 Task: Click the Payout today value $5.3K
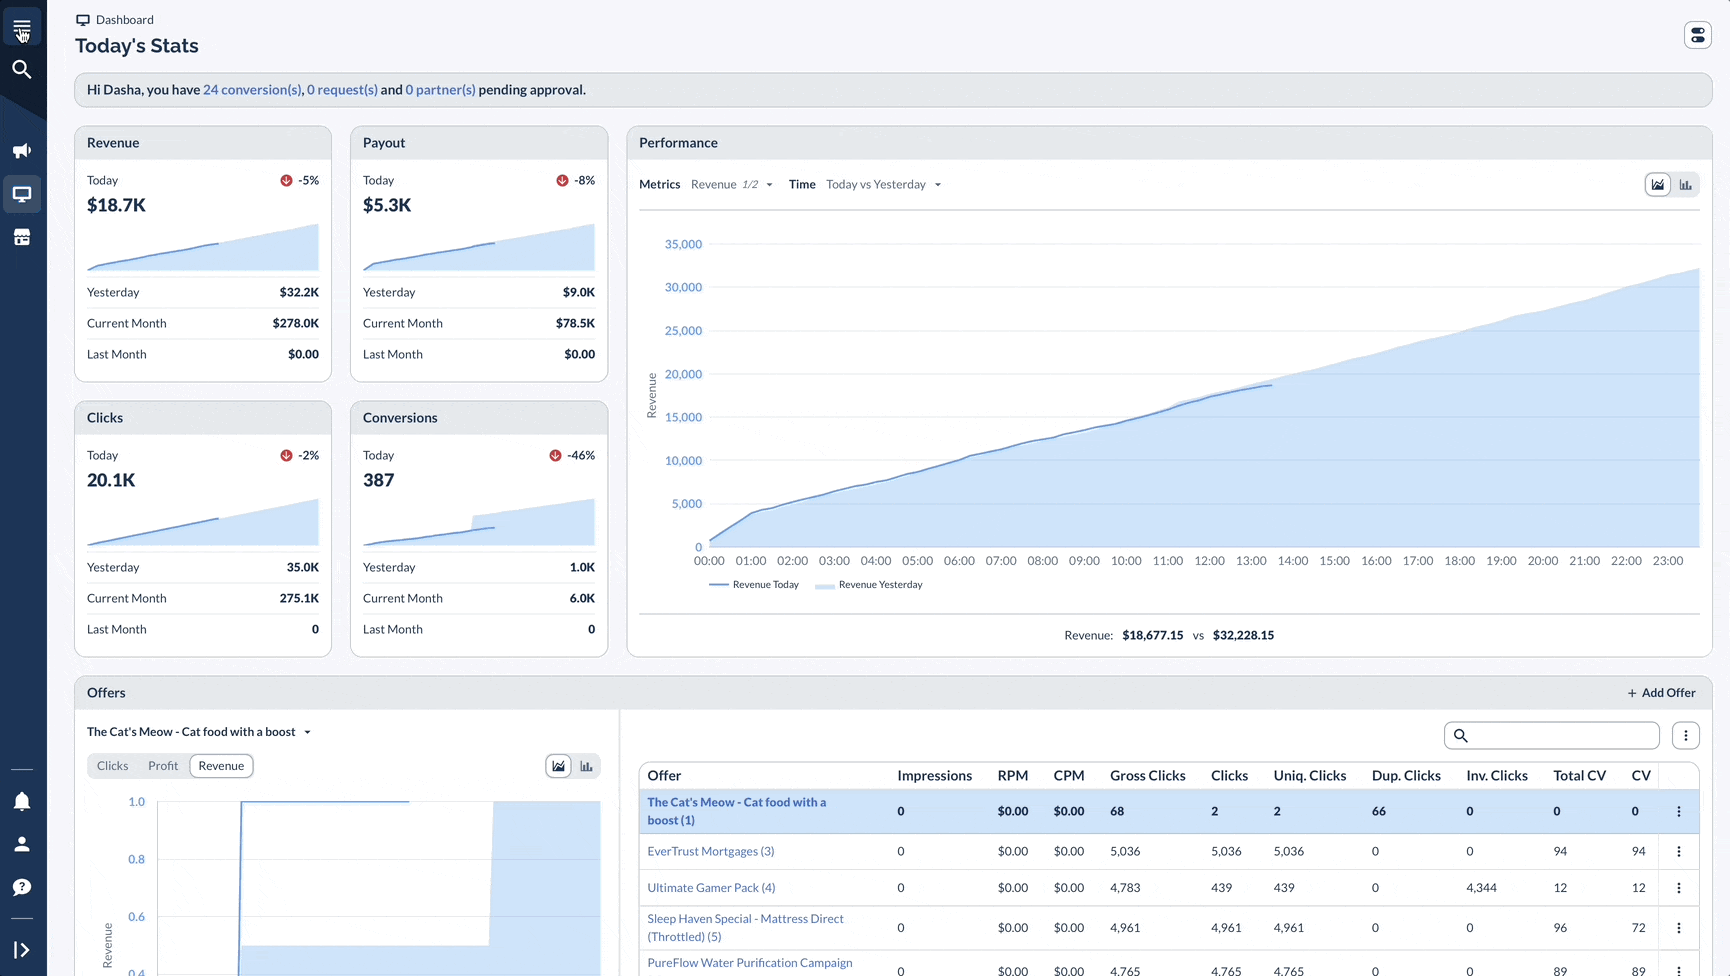387,206
